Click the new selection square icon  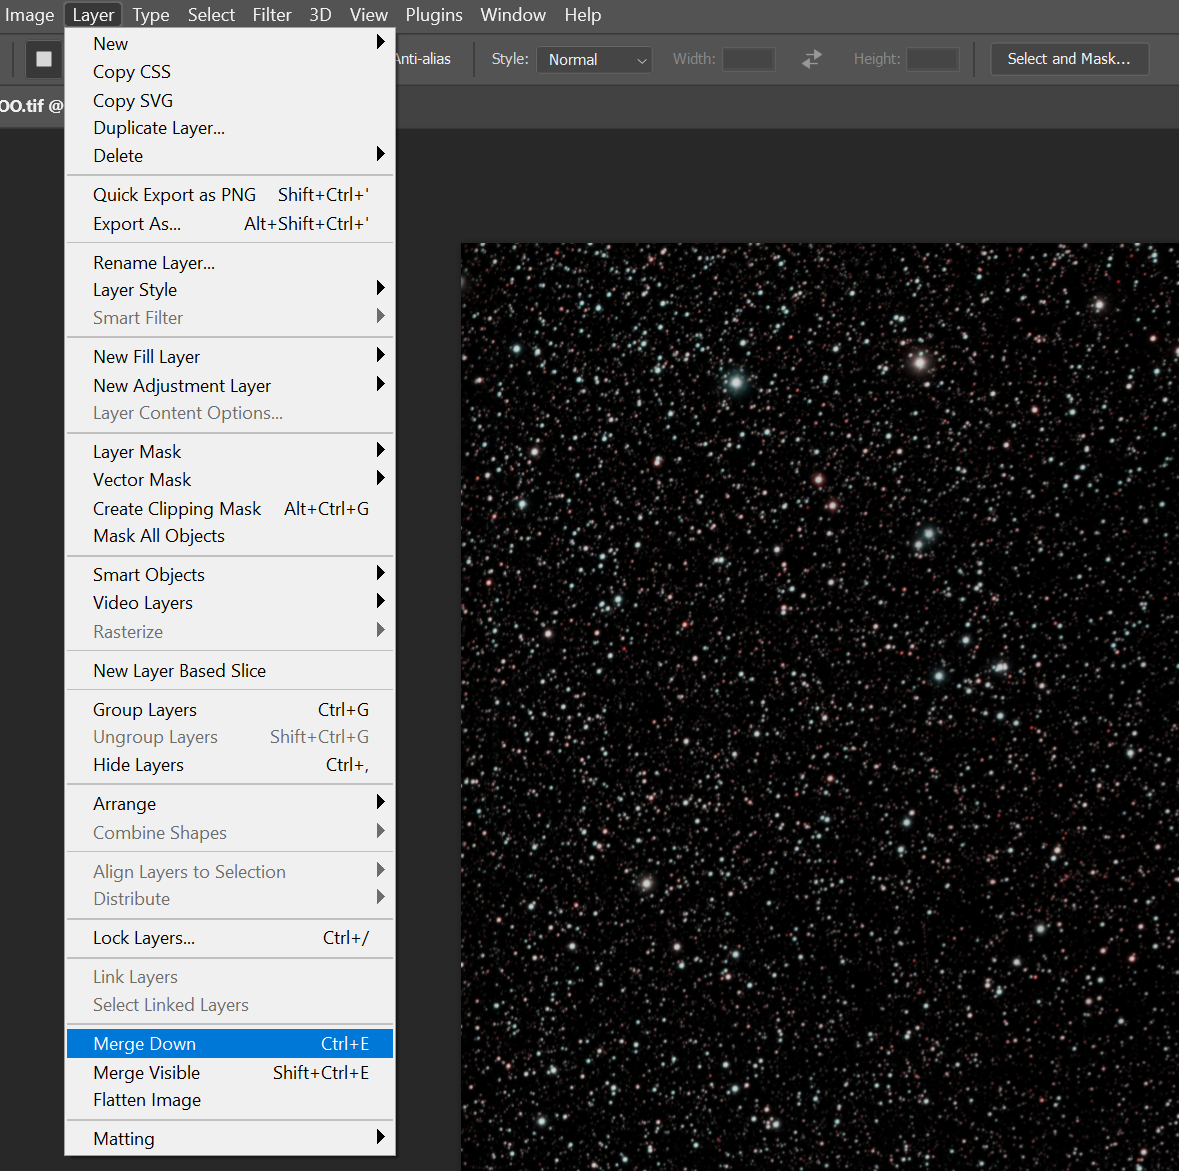point(44,59)
